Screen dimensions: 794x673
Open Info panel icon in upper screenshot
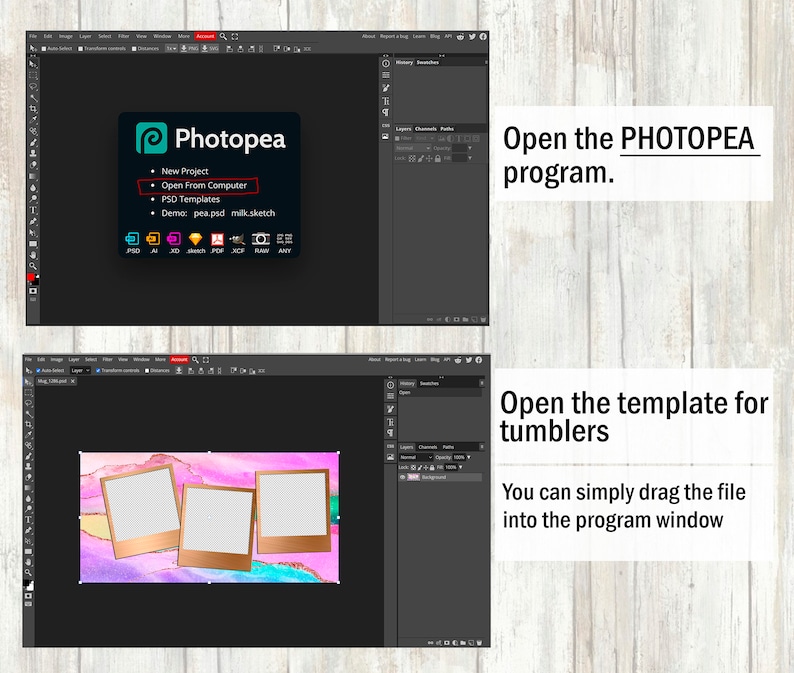click(386, 63)
